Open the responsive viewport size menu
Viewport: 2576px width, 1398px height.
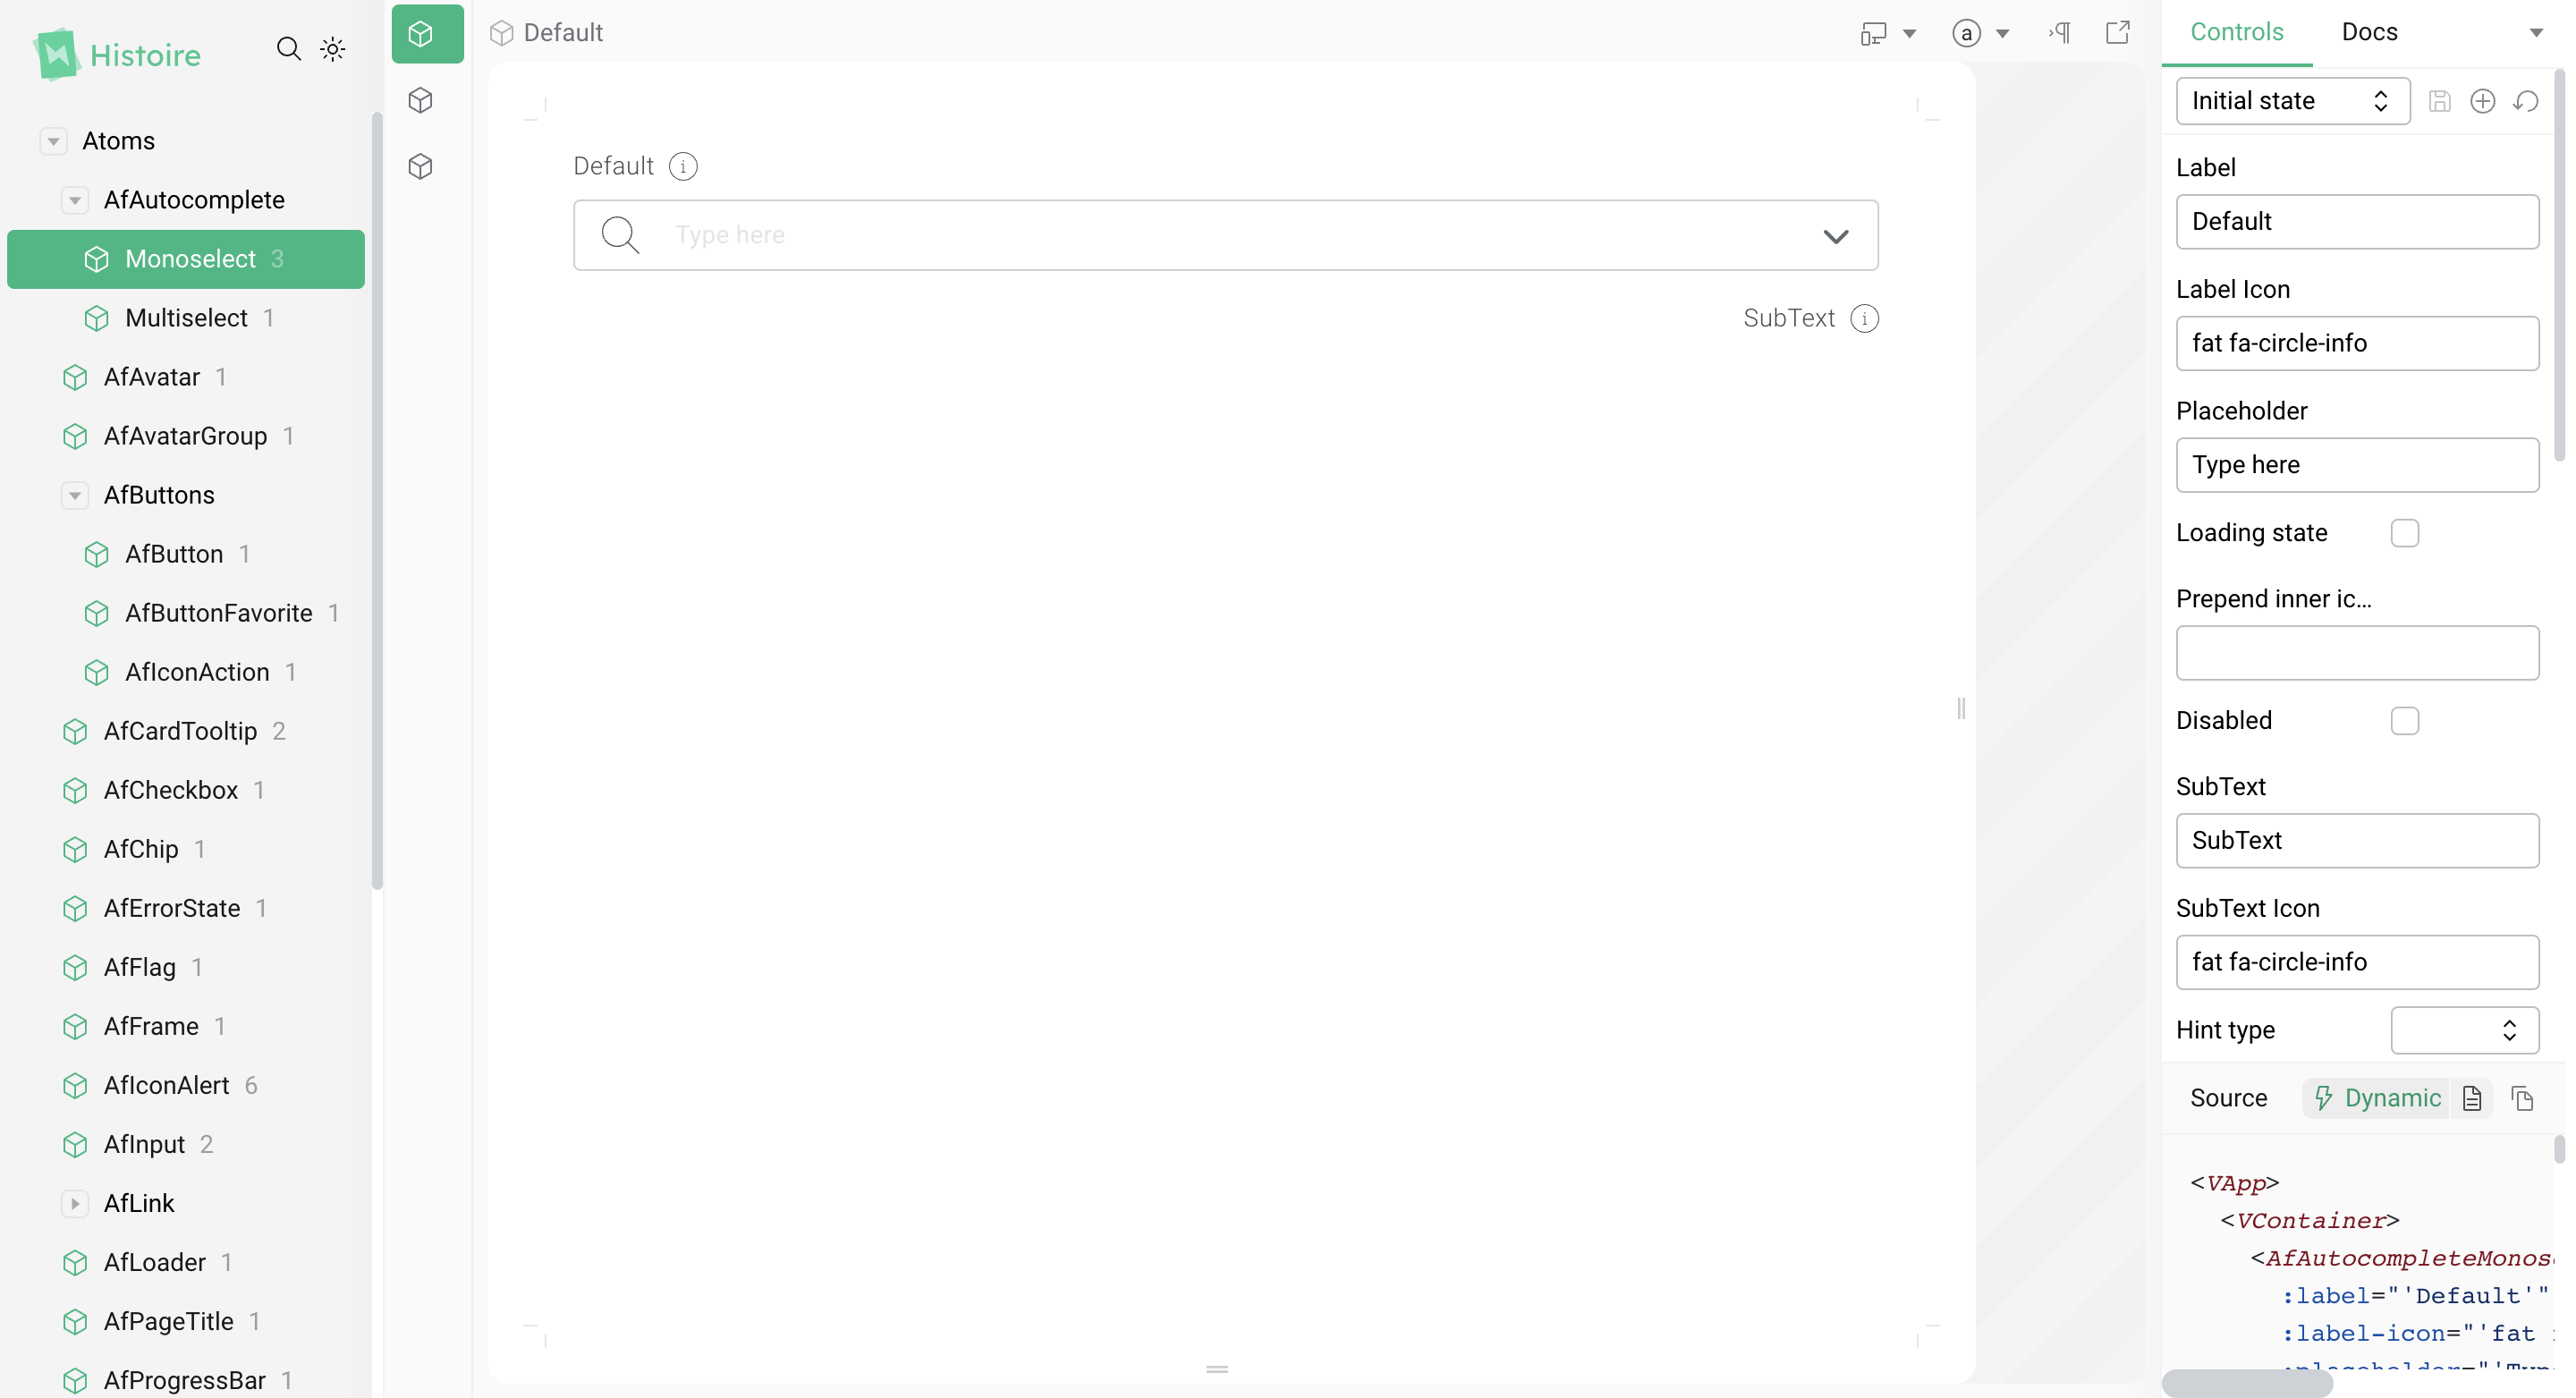click(1887, 33)
